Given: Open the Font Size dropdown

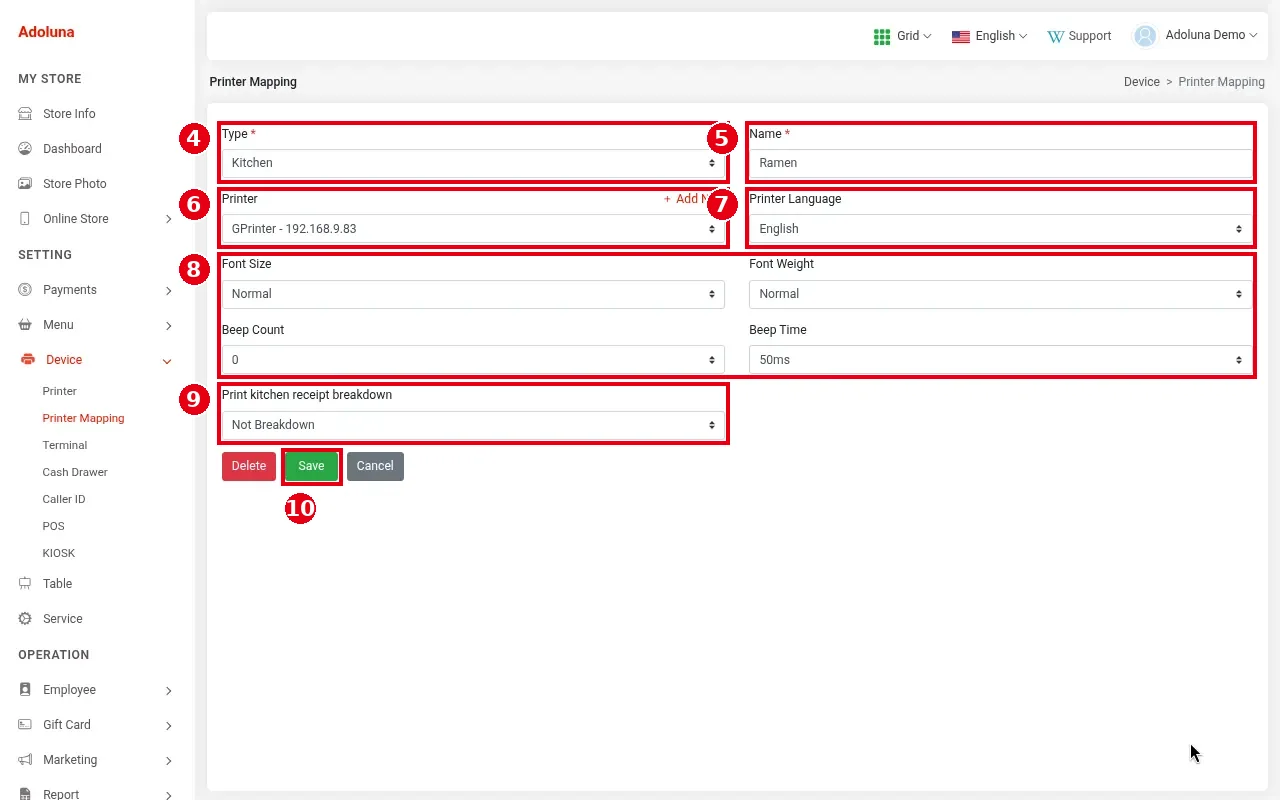Looking at the screenshot, I should 473,294.
